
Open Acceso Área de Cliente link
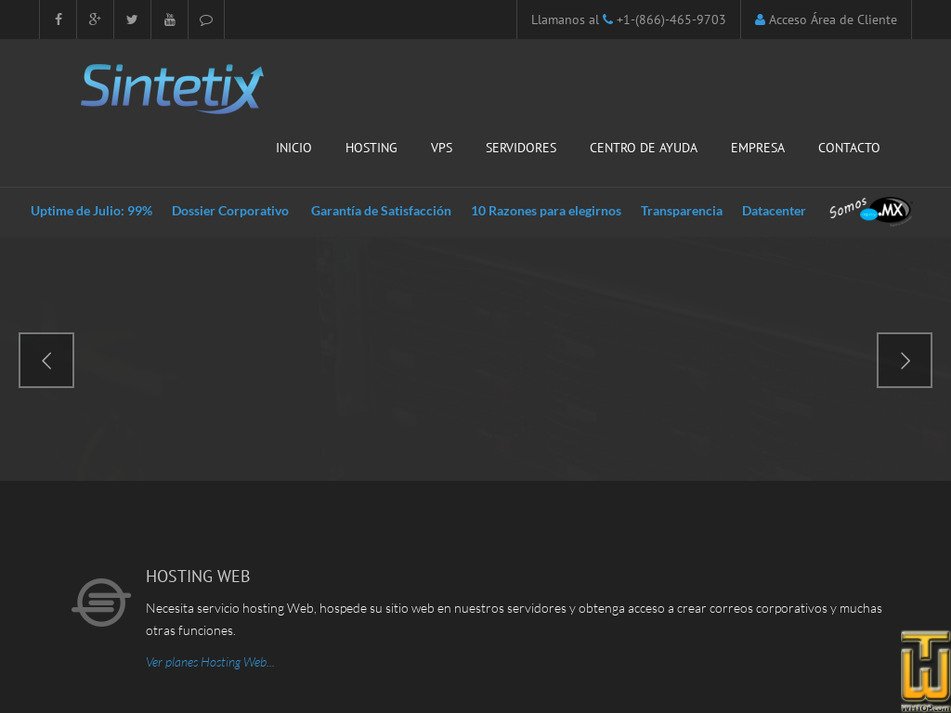[826, 20]
